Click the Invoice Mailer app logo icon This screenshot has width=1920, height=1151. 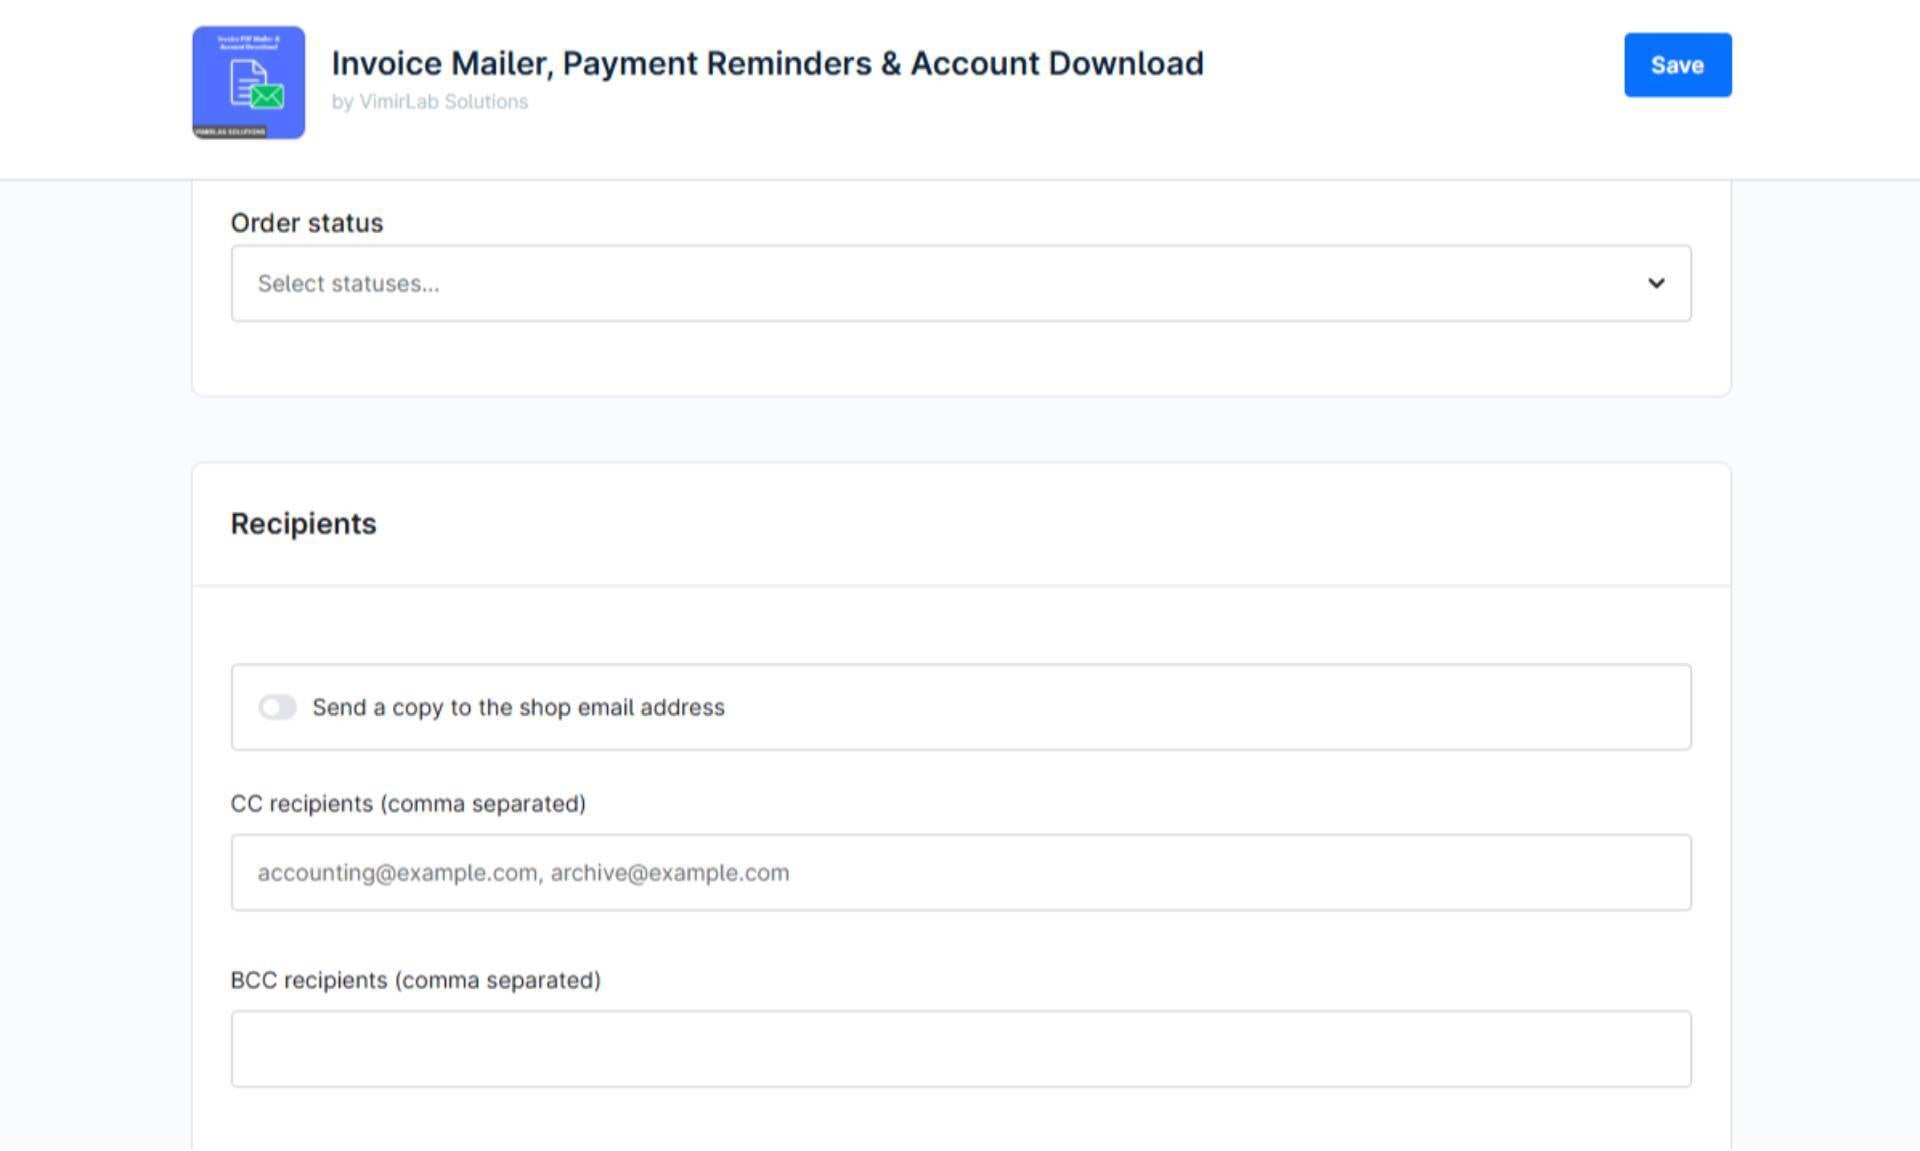point(249,82)
